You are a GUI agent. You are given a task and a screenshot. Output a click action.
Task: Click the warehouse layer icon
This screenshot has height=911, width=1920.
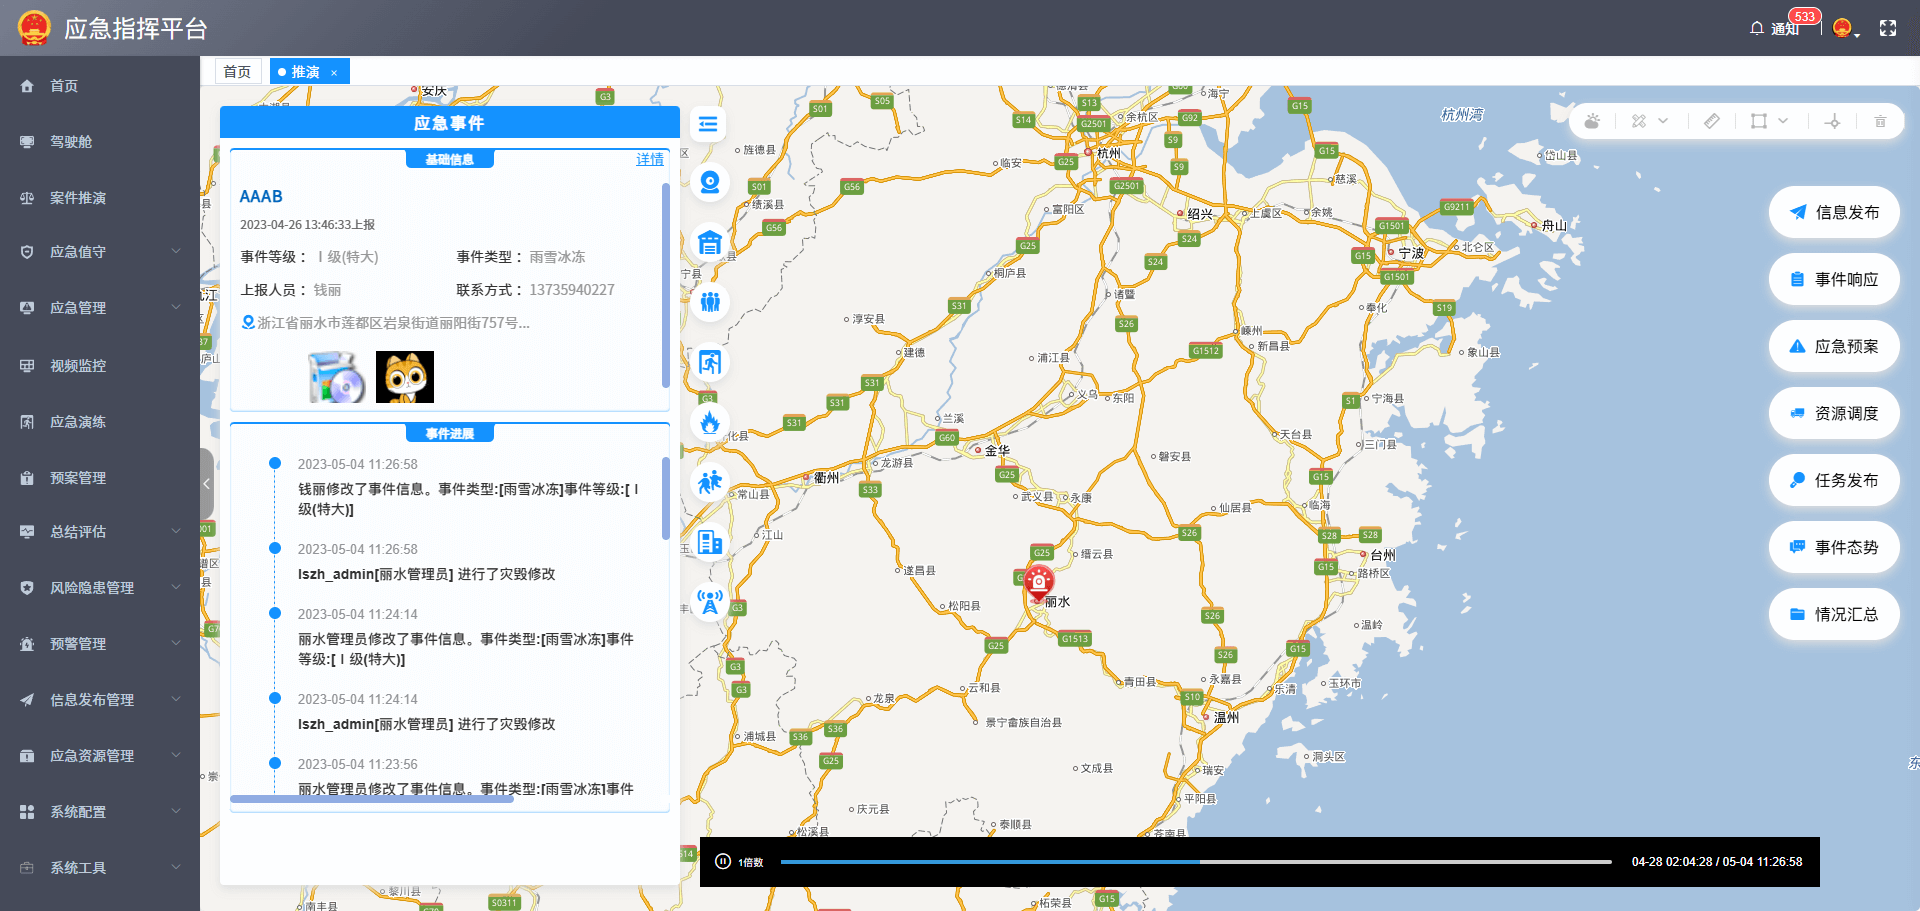pos(710,242)
